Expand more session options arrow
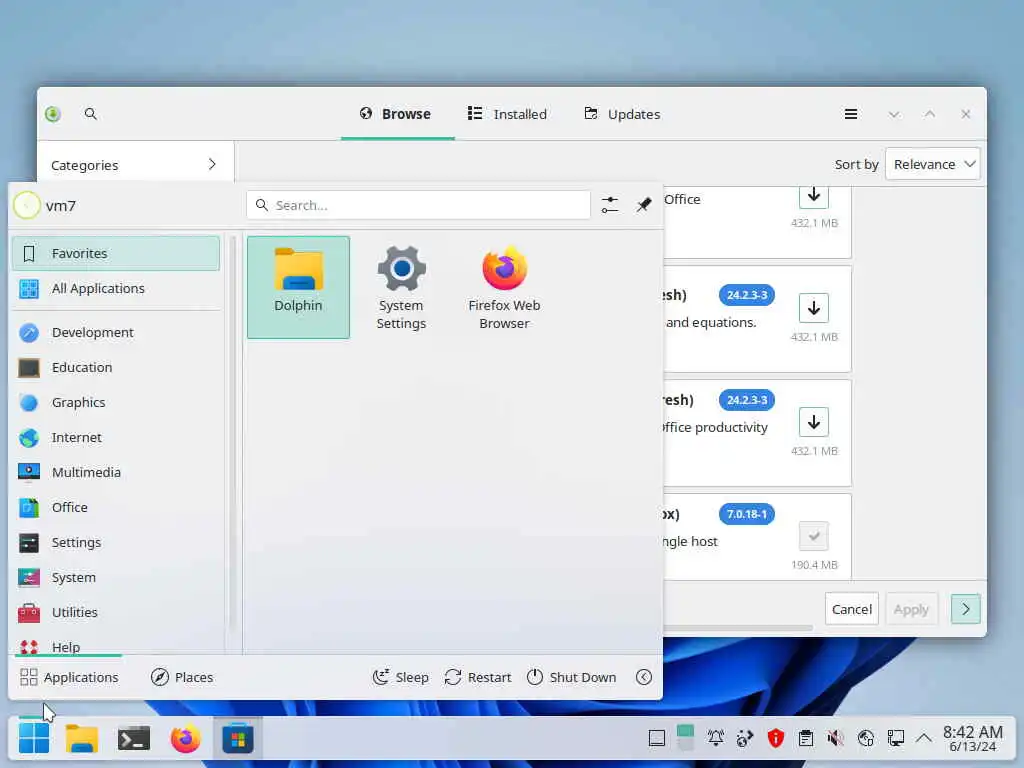This screenshot has width=1024, height=768. click(x=644, y=677)
